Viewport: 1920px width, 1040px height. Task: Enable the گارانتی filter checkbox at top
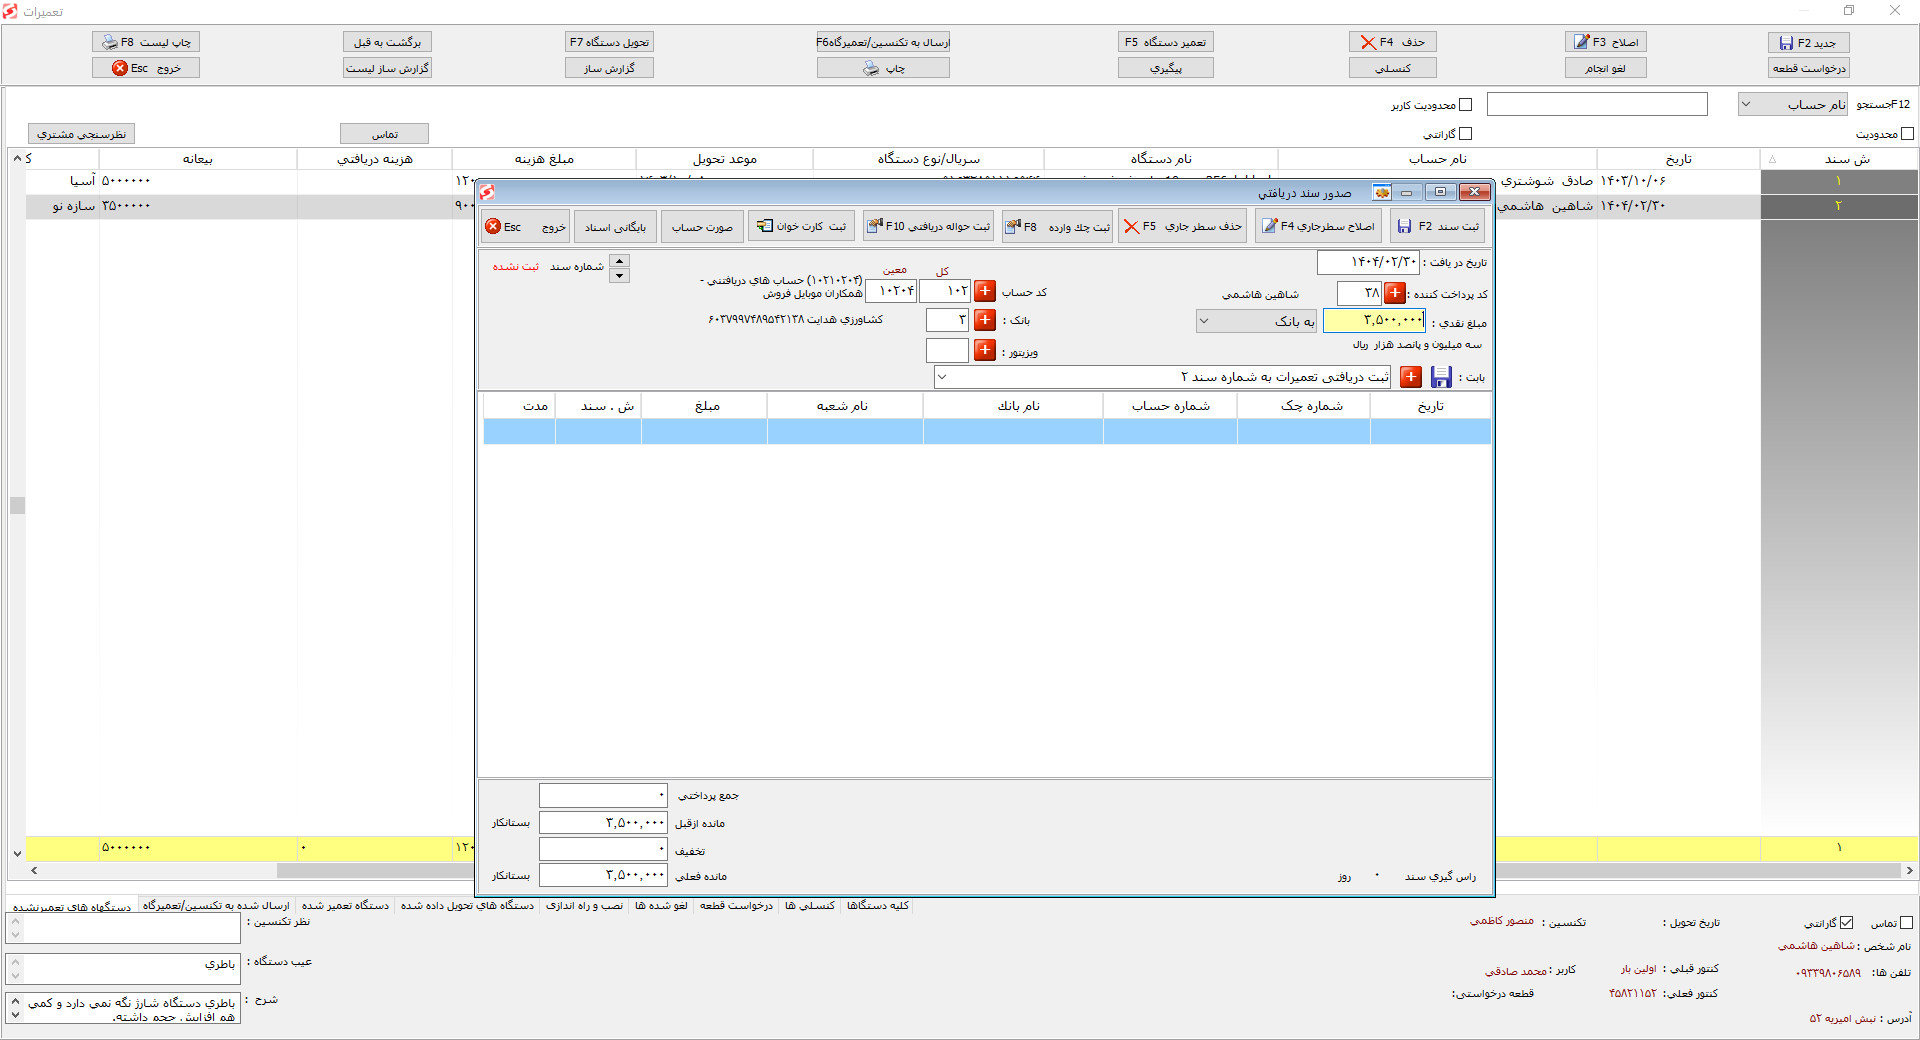click(x=1465, y=134)
